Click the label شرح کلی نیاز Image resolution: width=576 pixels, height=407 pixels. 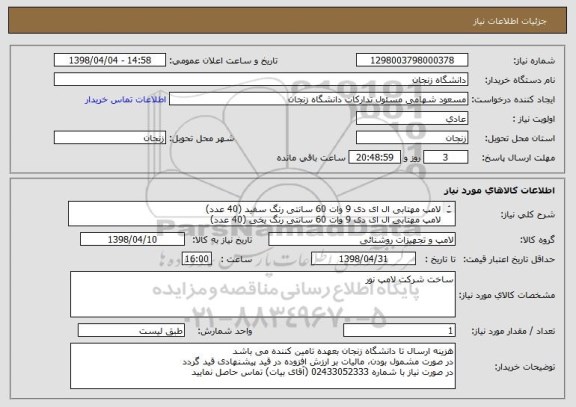pyautogui.click(x=528, y=215)
